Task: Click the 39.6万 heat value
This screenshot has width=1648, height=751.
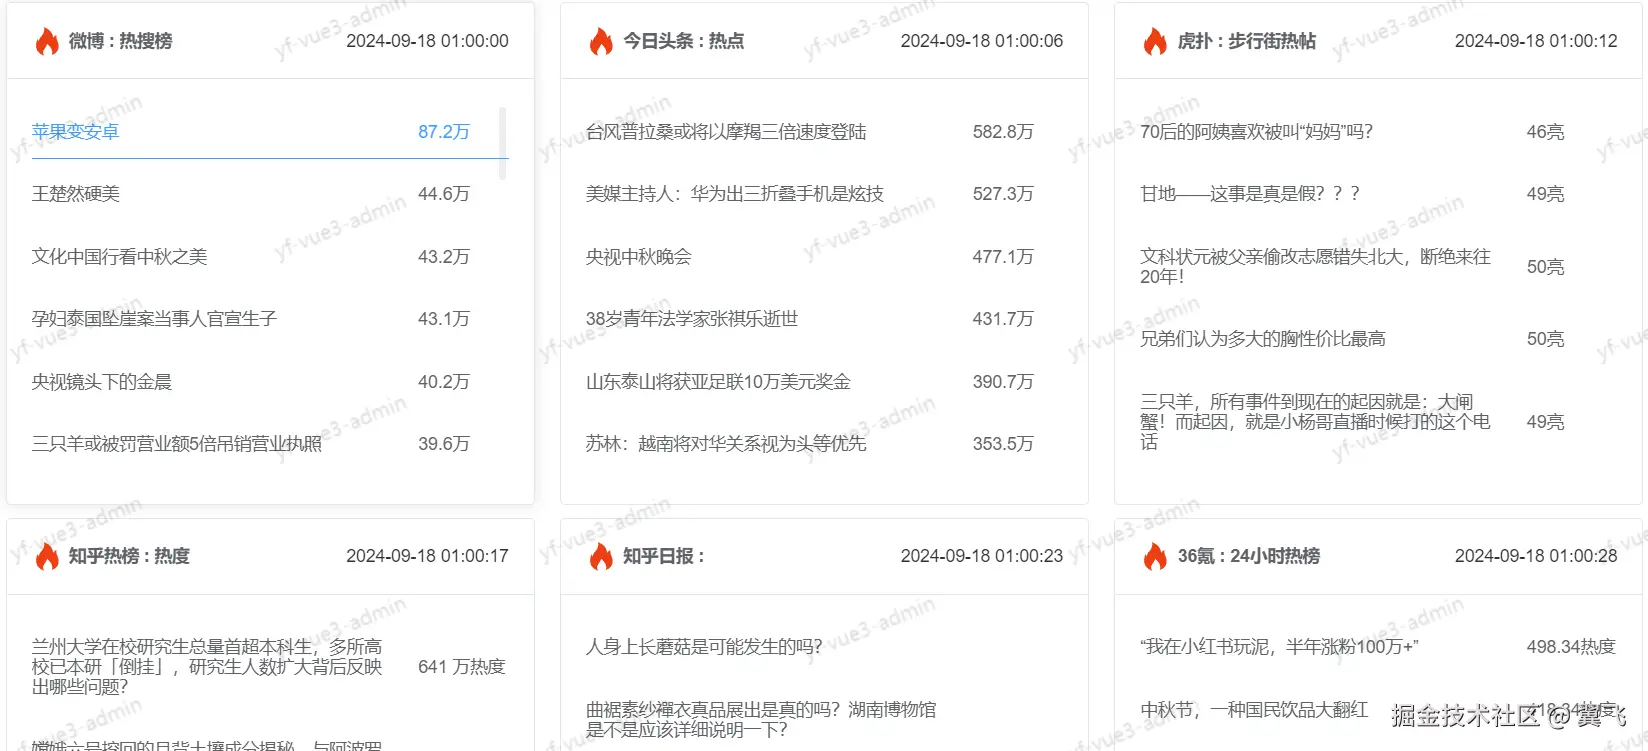Action: pyautogui.click(x=444, y=444)
